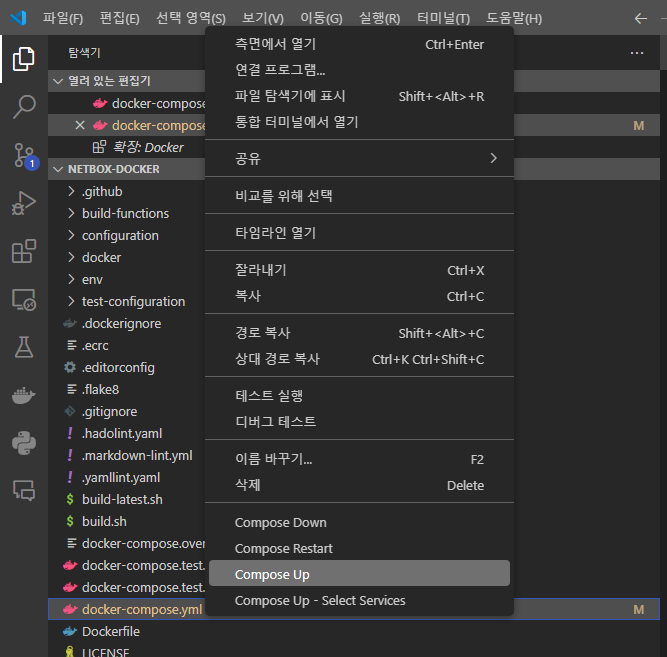Click the back navigation arrow
Viewport: 667px width, 657px height.
[x=641, y=18]
